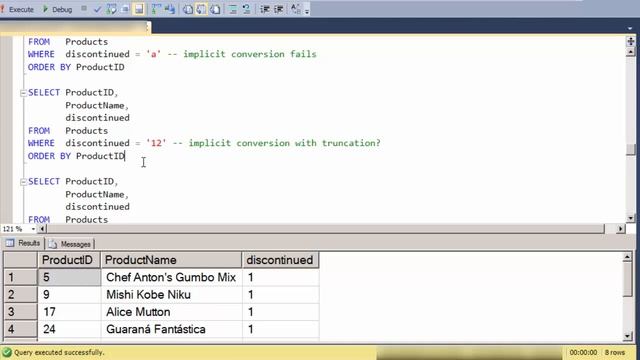Collapse the SELECT block with '12' filter
Image resolution: width=640 pixels, height=360 pixels.
23,93
